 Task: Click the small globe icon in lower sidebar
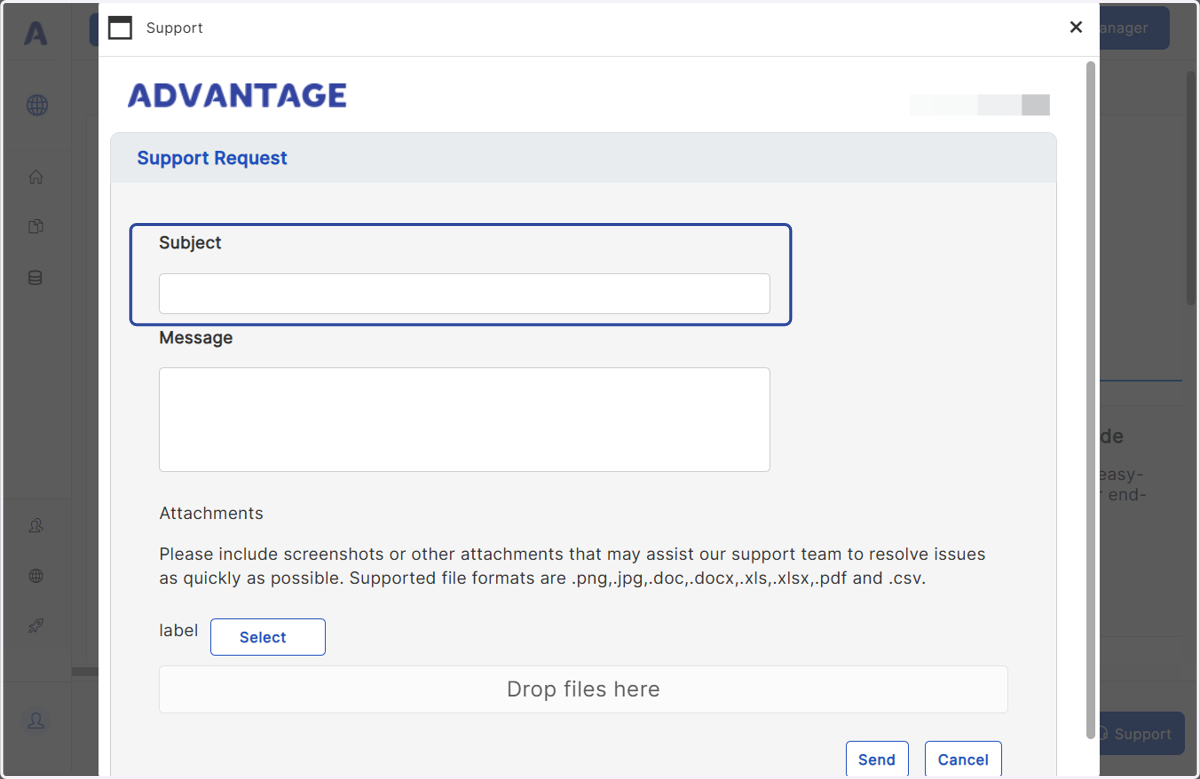tap(36, 575)
